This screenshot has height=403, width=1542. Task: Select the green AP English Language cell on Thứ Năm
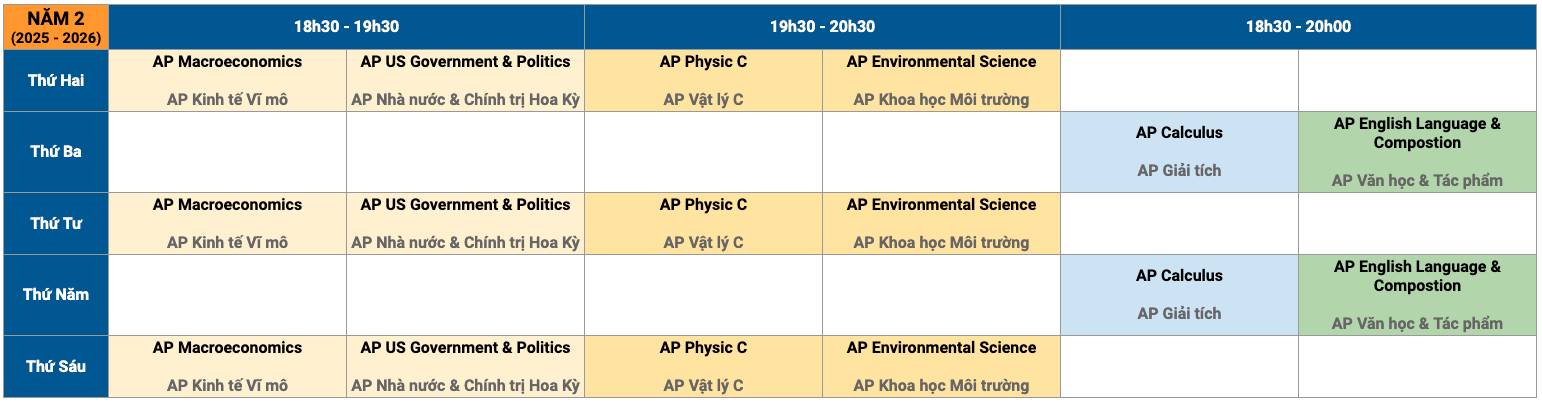tap(1417, 295)
